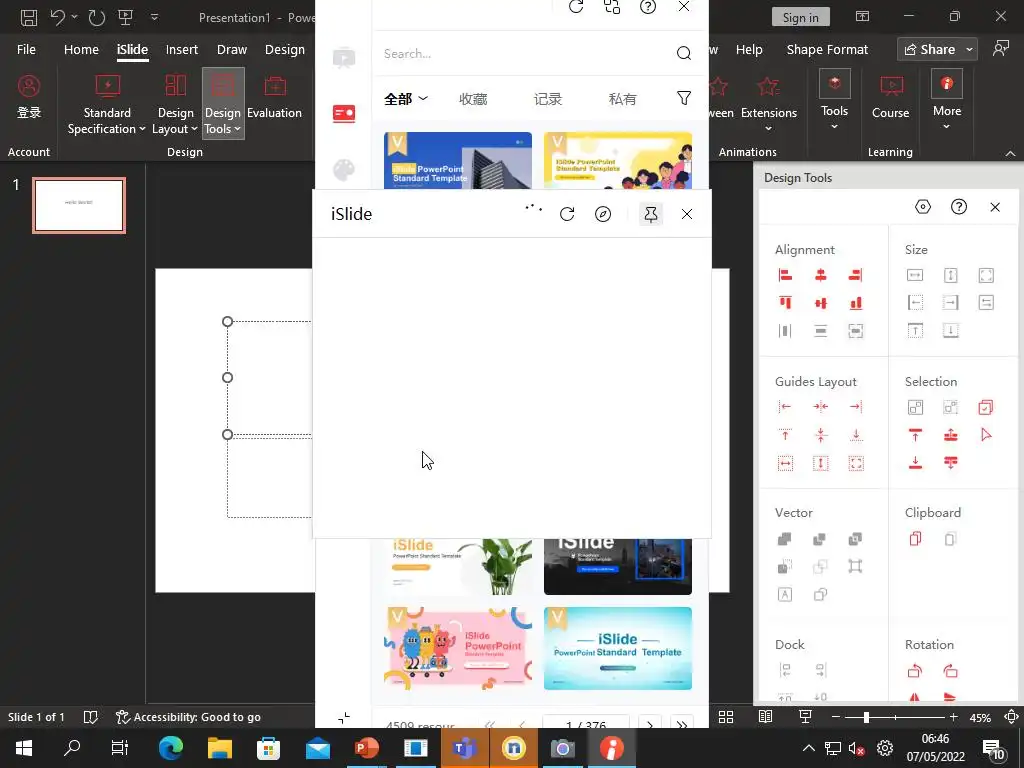The height and width of the screenshot is (768, 1024).
Task: Click the Share button
Action: pos(937,50)
